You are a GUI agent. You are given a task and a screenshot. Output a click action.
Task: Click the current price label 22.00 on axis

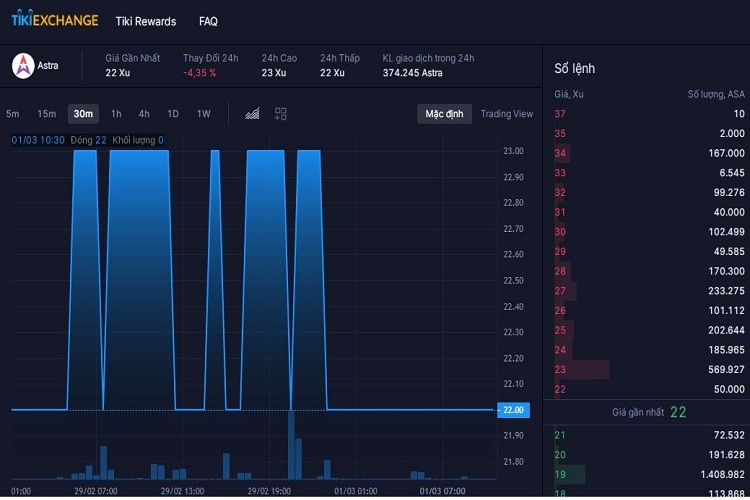pos(513,410)
